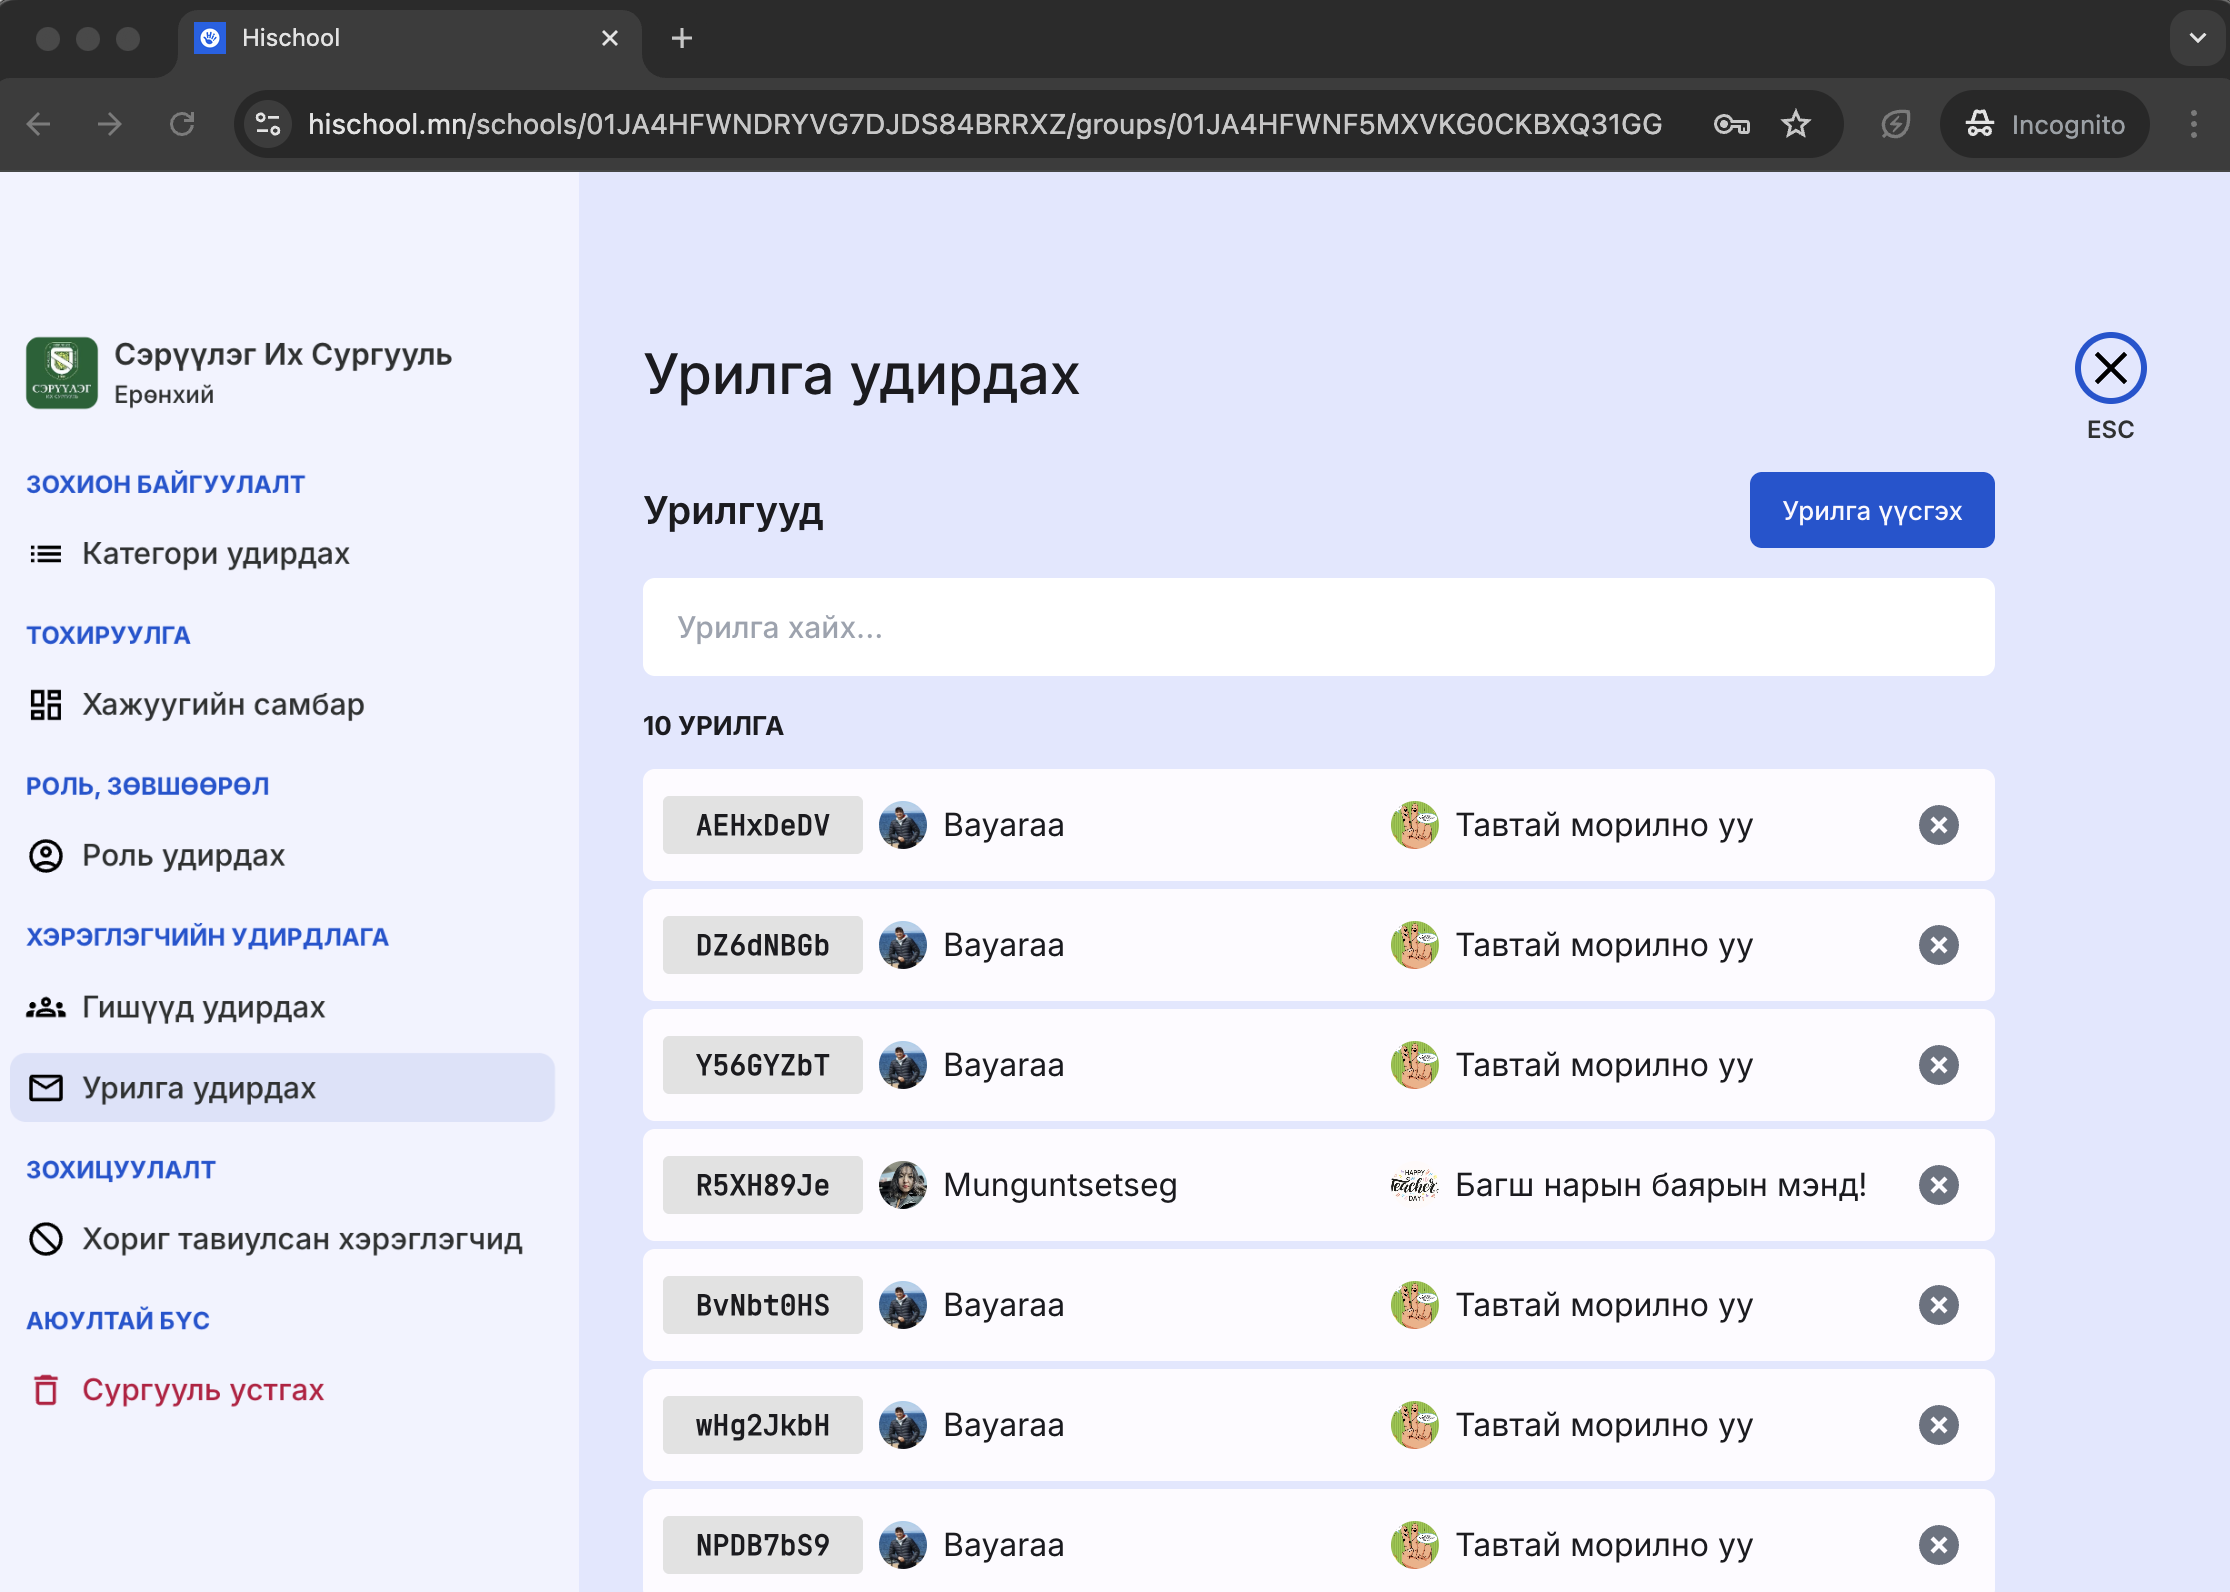Click the ESC close circle icon

pos(2110,368)
